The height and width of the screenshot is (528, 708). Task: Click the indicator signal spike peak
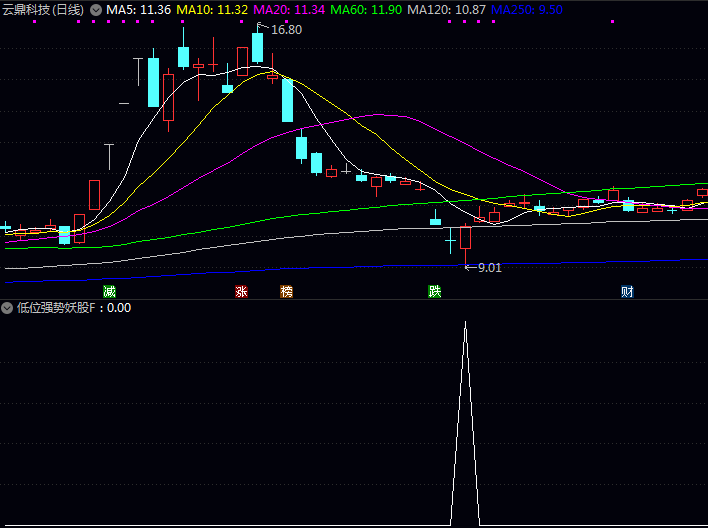(466, 322)
